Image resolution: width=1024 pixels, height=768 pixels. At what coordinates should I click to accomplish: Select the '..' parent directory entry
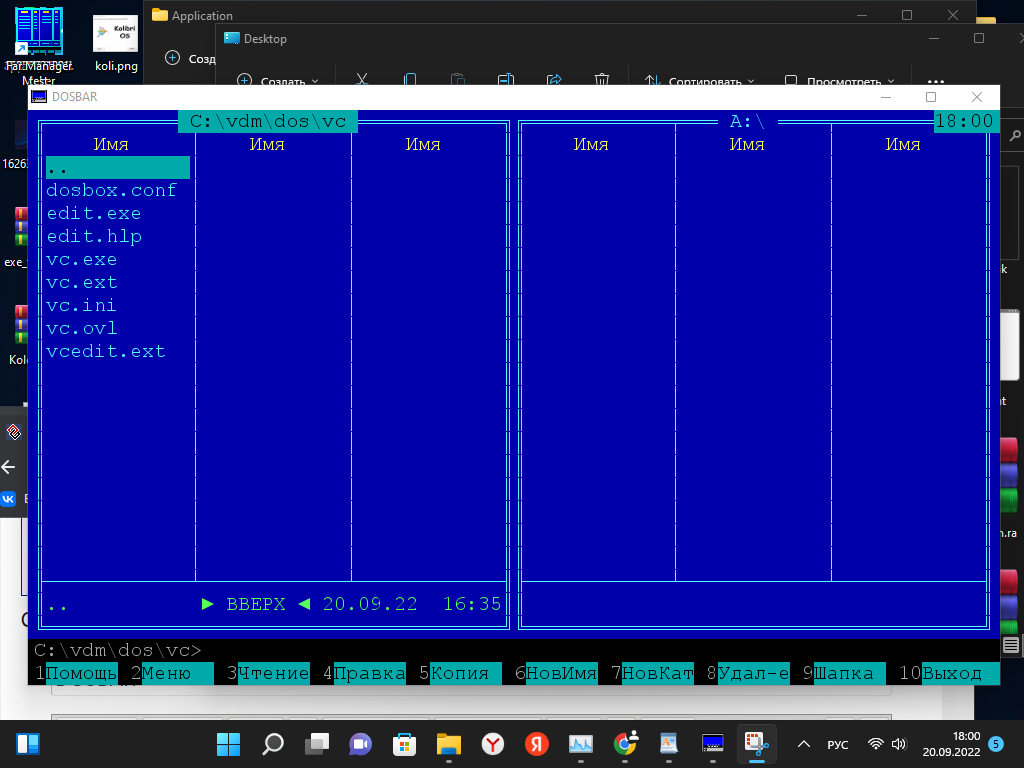click(x=118, y=167)
